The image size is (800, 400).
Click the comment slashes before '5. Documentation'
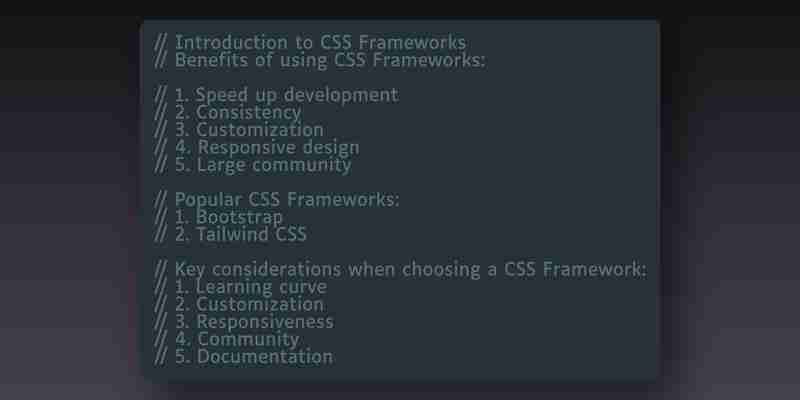[x=161, y=356]
